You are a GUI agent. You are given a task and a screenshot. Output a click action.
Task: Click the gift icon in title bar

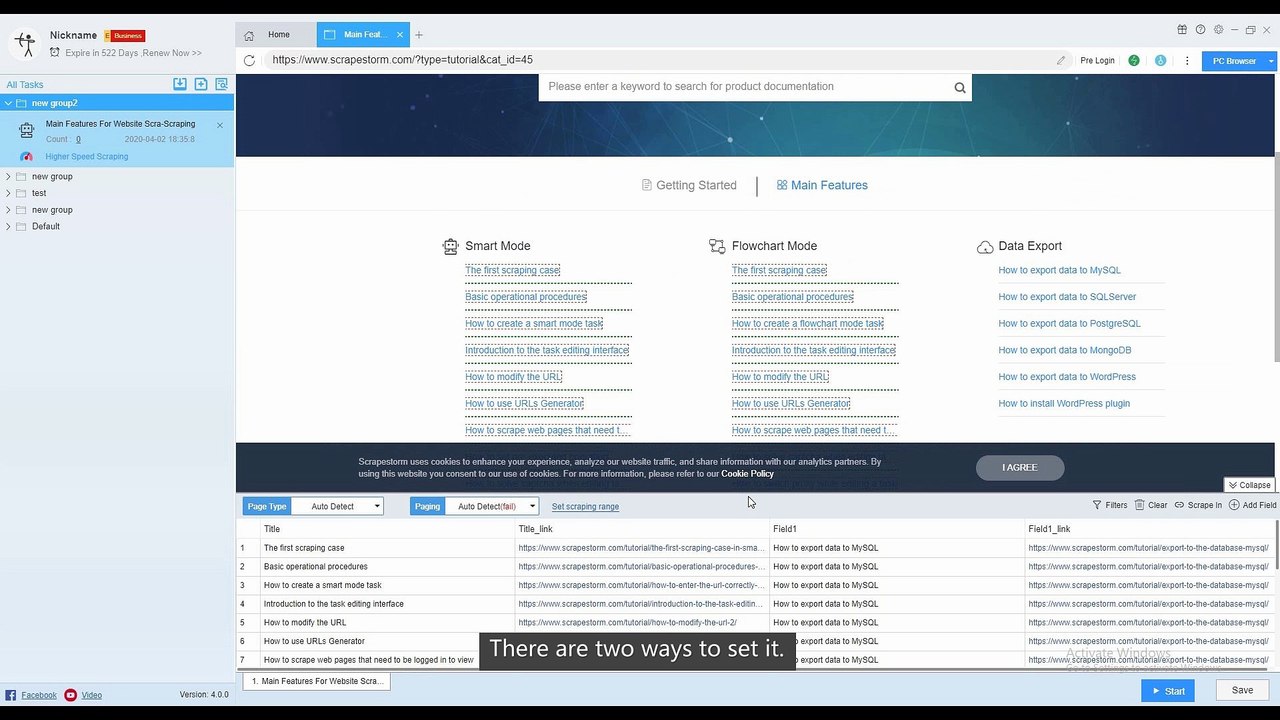(1182, 30)
